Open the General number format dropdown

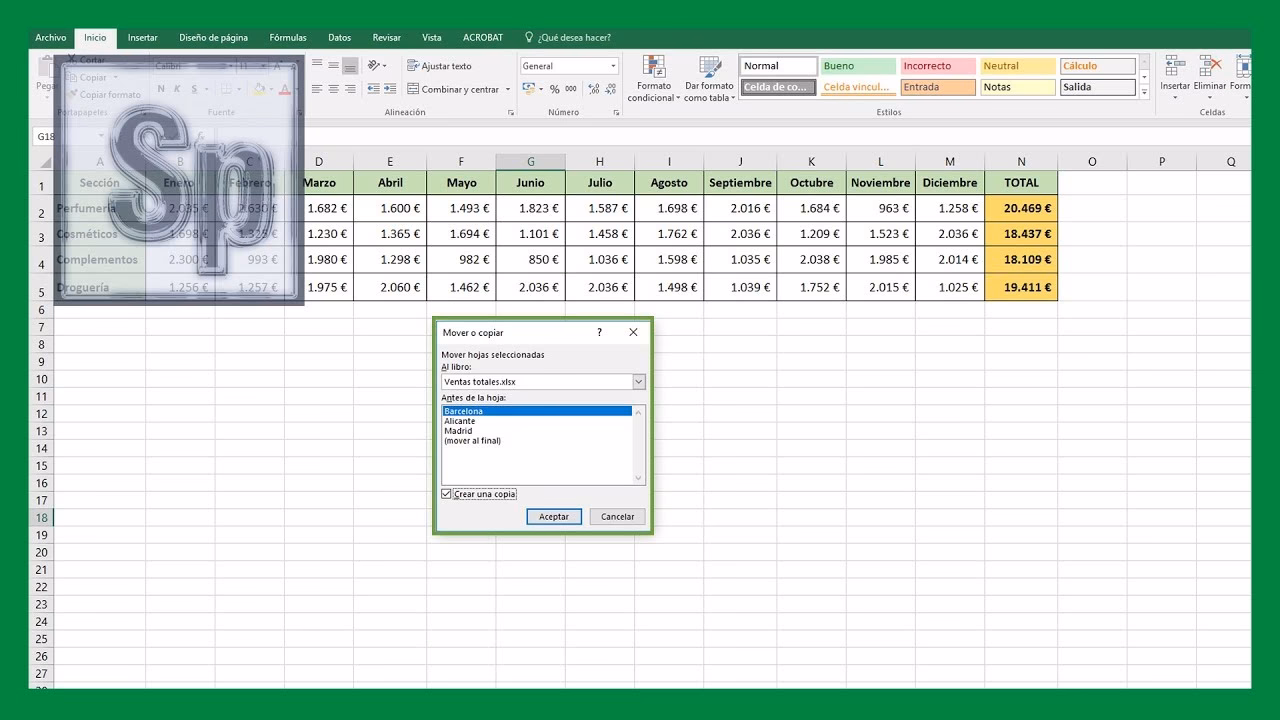pos(612,66)
